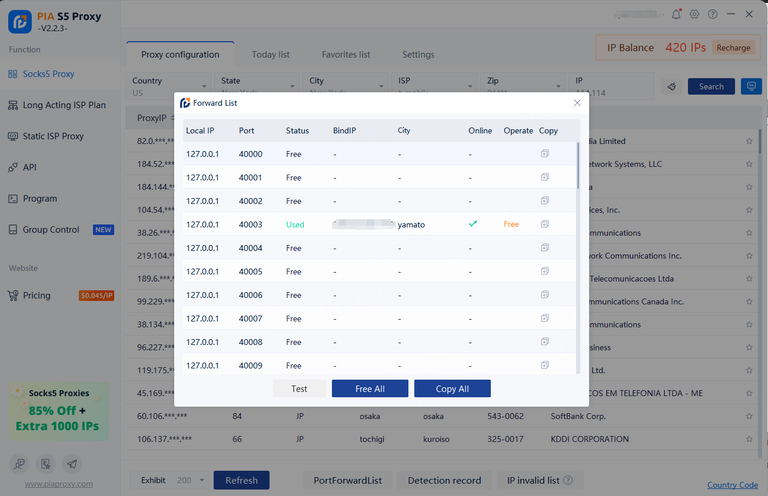Expand the State filter dropdown
Image resolution: width=768 pixels, height=496 pixels.
click(258, 87)
